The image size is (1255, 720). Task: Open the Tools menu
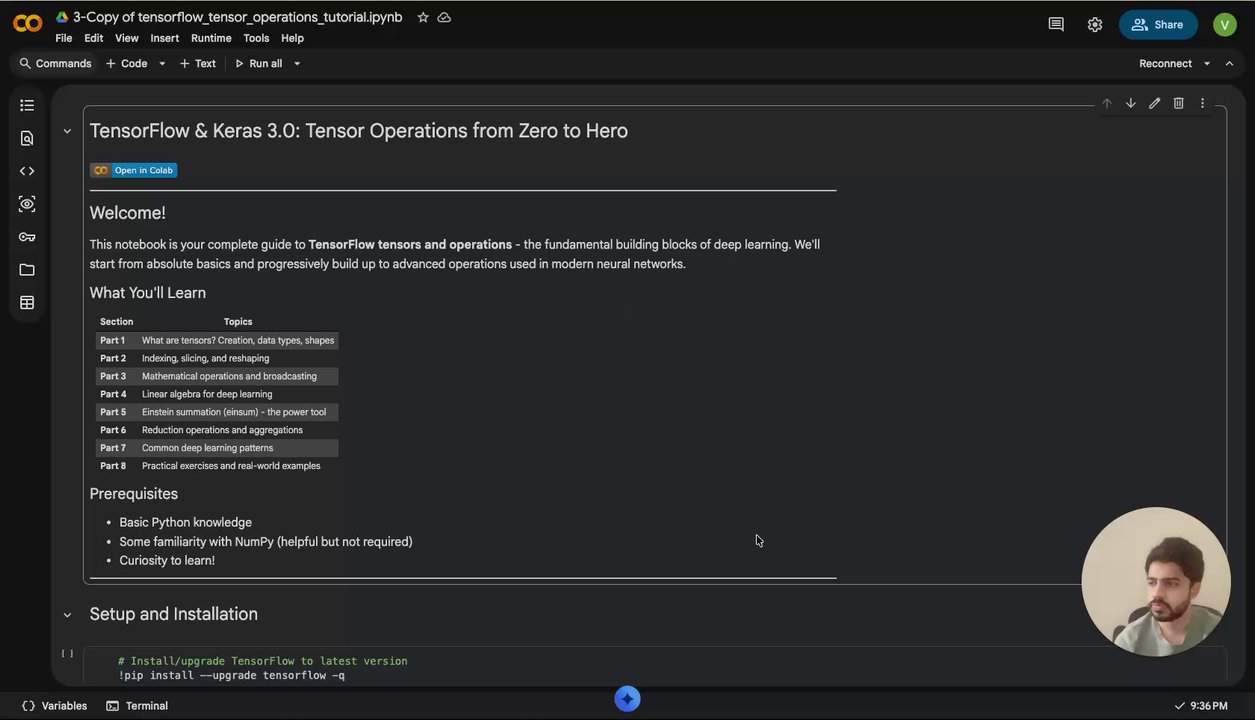[x=256, y=38]
